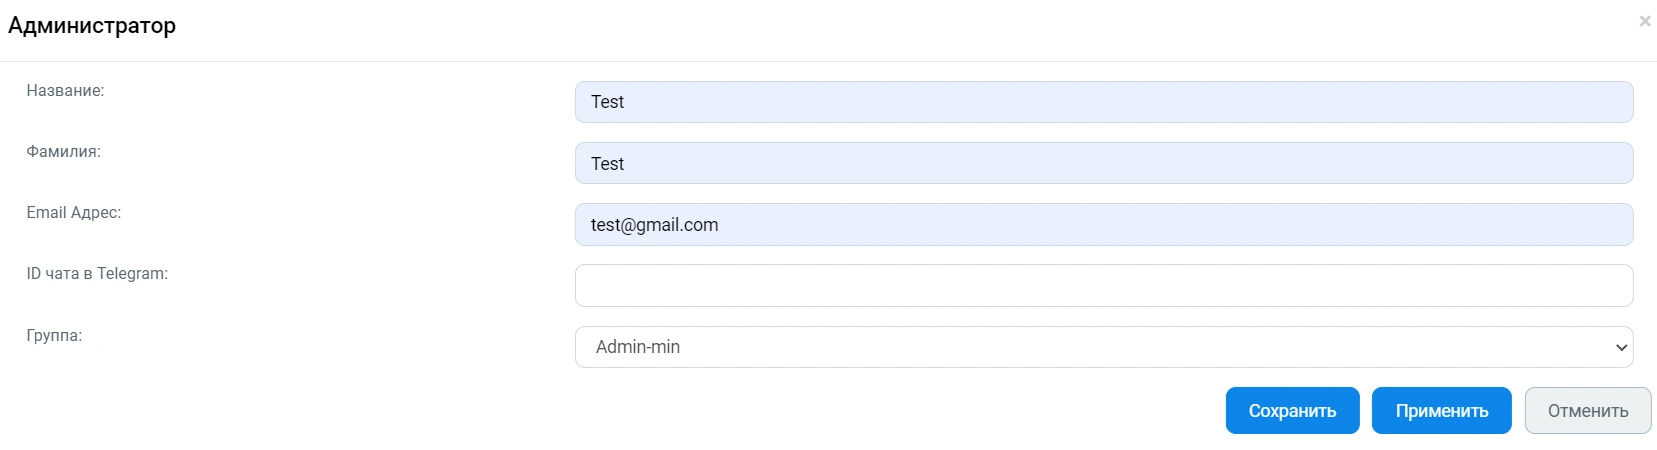This screenshot has height=450, width=1657.
Task: Close the Администратор dialog with the X
Action: pos(1645,21)
